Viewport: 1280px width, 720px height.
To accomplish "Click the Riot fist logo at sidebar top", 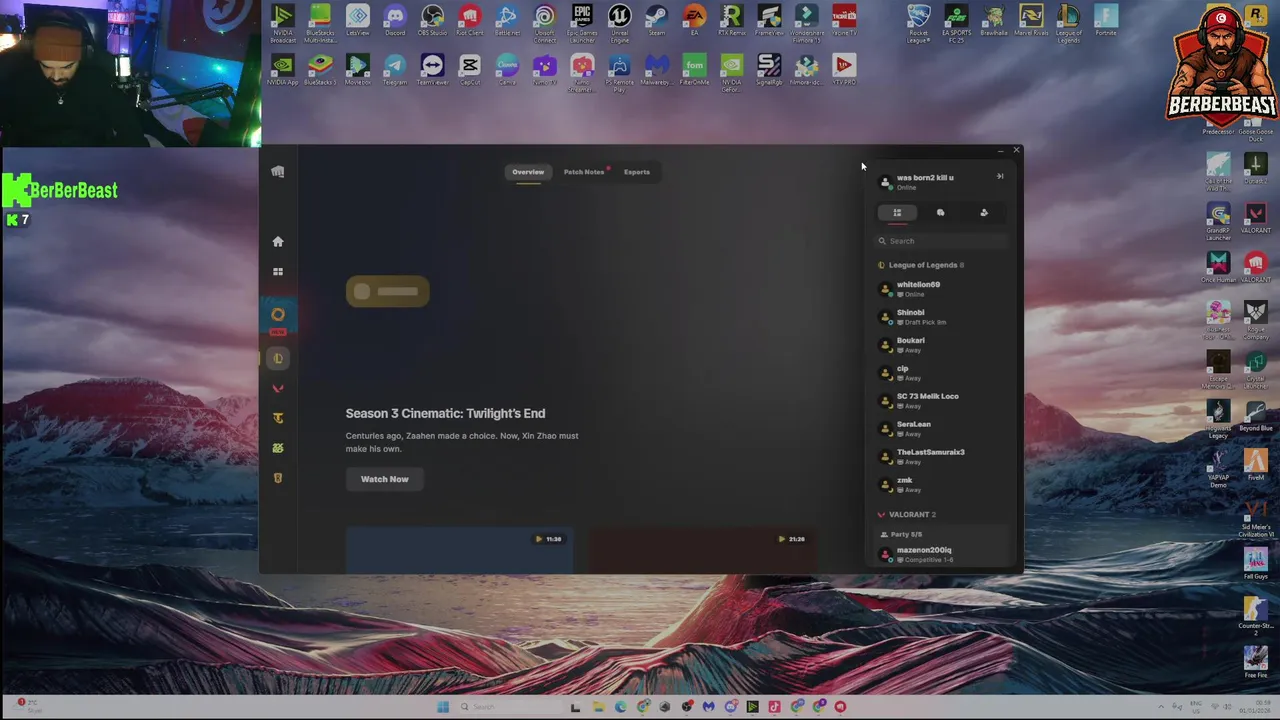I will (x=278, y=172).
